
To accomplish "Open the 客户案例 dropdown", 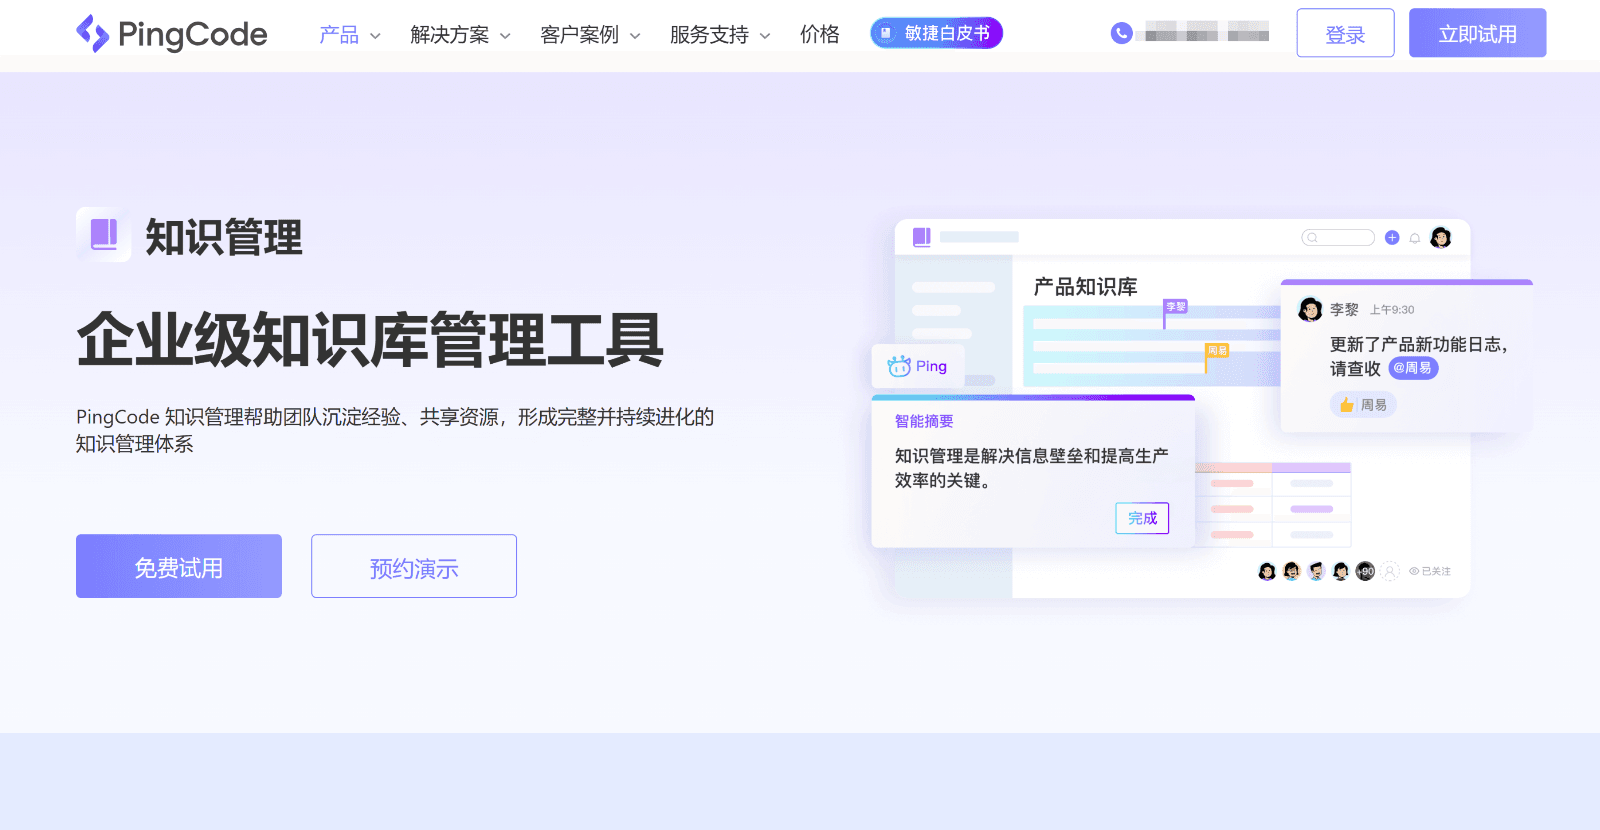I will pyautogui.click(x=590, y=35).
